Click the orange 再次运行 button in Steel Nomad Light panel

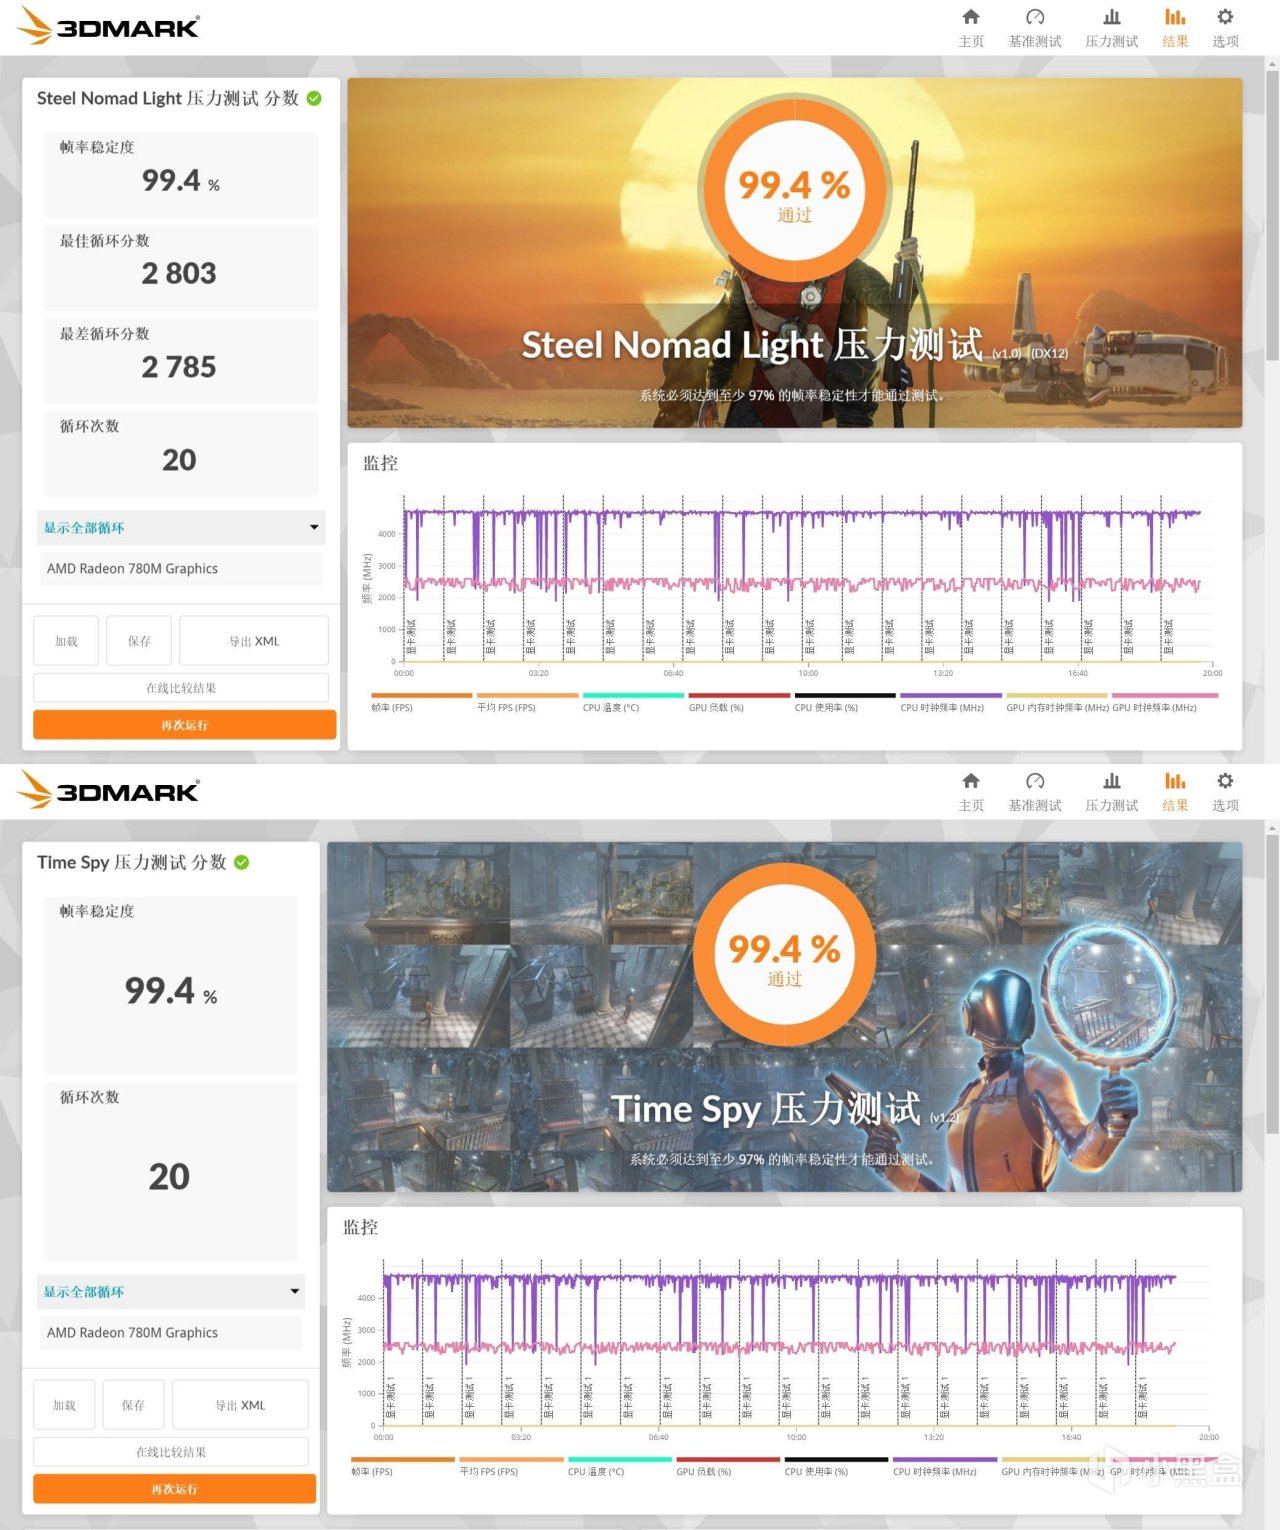pyautogui.click(x=185, y=725)
